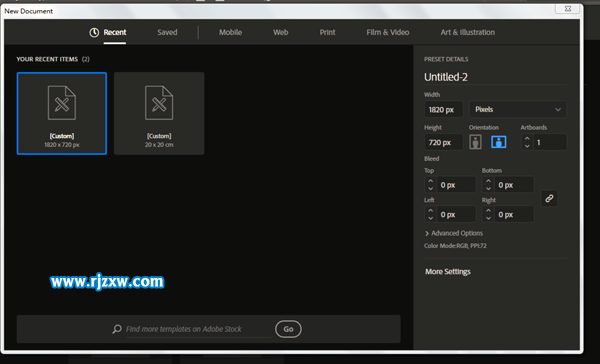Toggle the bleed link chain icon
Image resolution: width=600 pixels, height=364 pixels.
(x=549, y=198)
